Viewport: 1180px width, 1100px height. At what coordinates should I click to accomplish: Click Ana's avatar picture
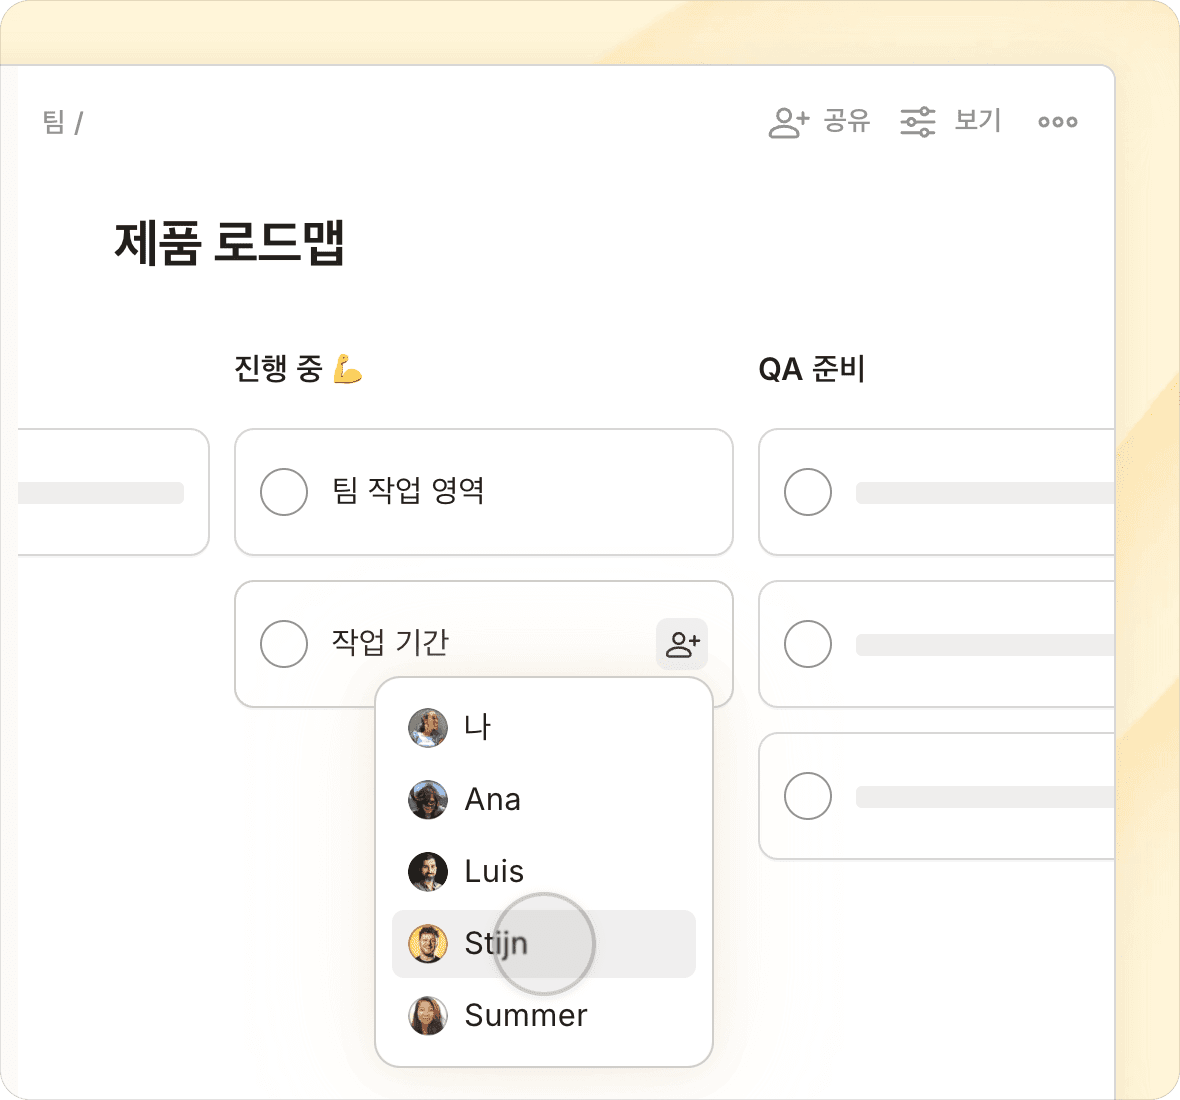(x=427, y=800)
